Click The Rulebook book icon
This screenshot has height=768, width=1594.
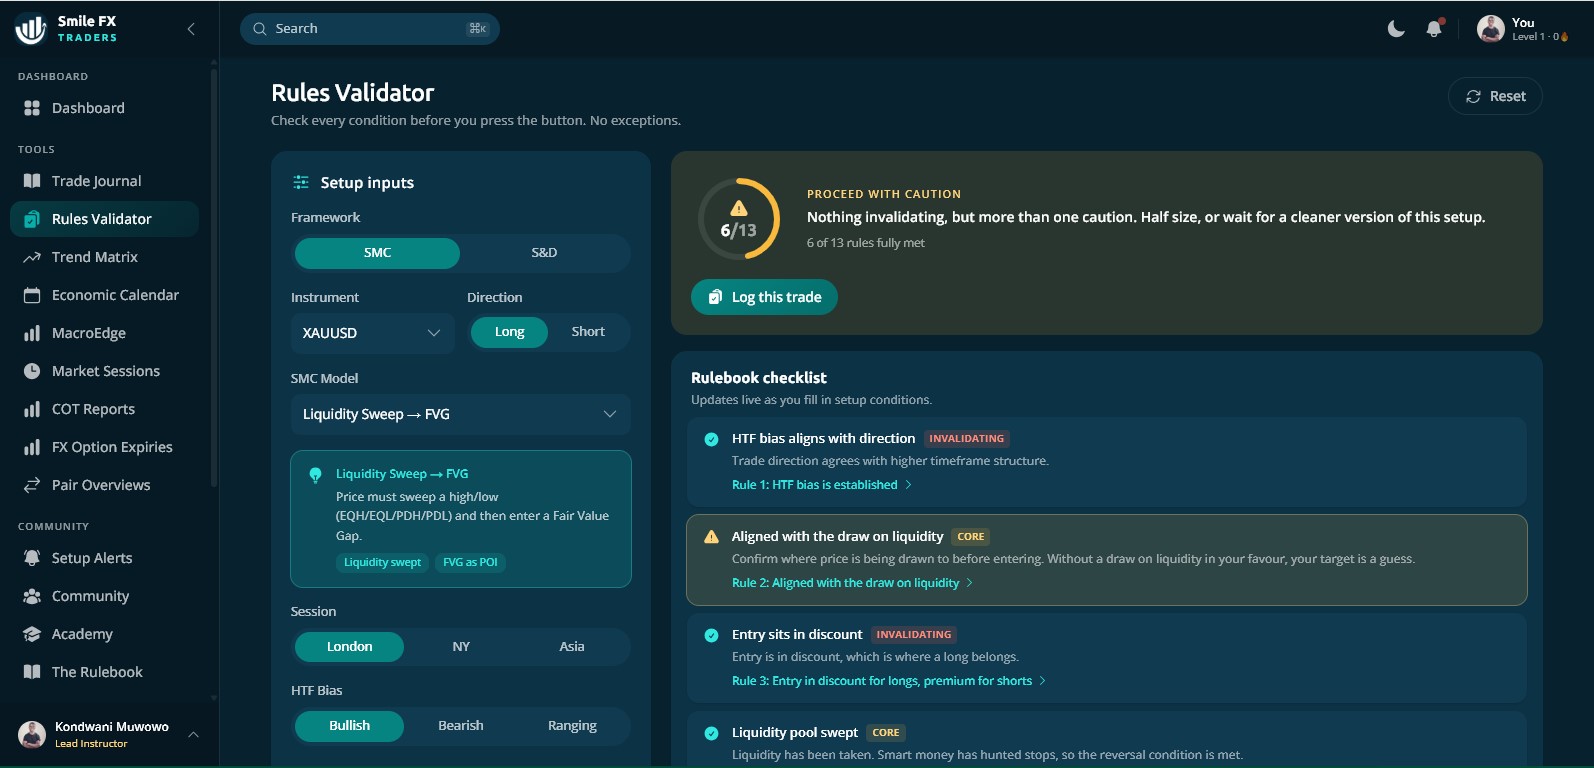tap(32, 672)
